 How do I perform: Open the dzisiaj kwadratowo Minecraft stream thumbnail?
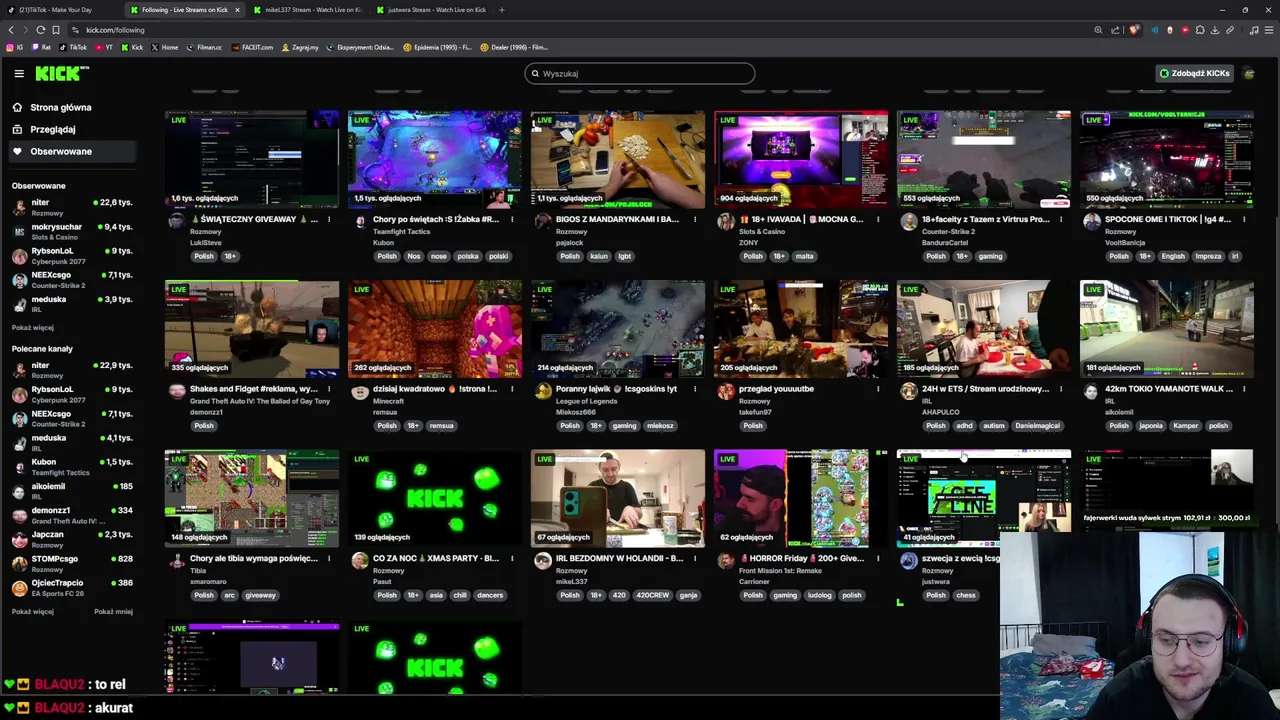tap(435, 329)
